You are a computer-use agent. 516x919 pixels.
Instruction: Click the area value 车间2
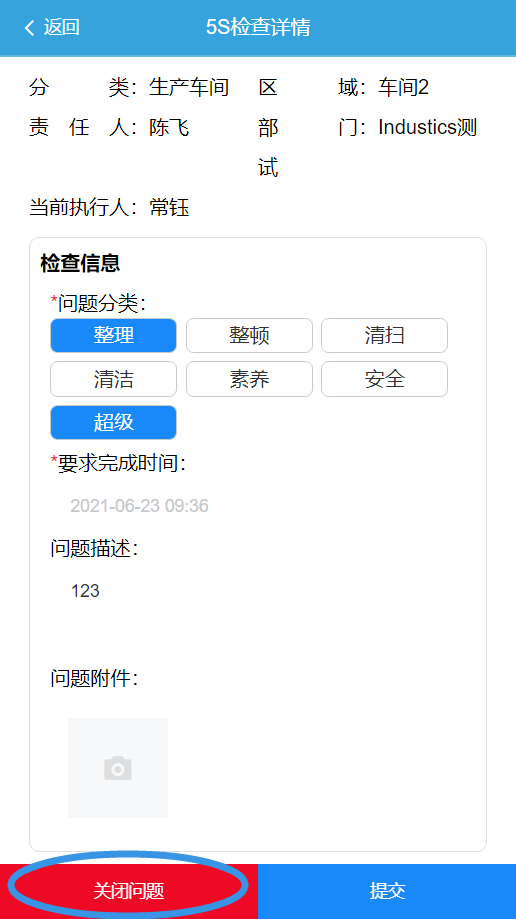click(403, 88)
